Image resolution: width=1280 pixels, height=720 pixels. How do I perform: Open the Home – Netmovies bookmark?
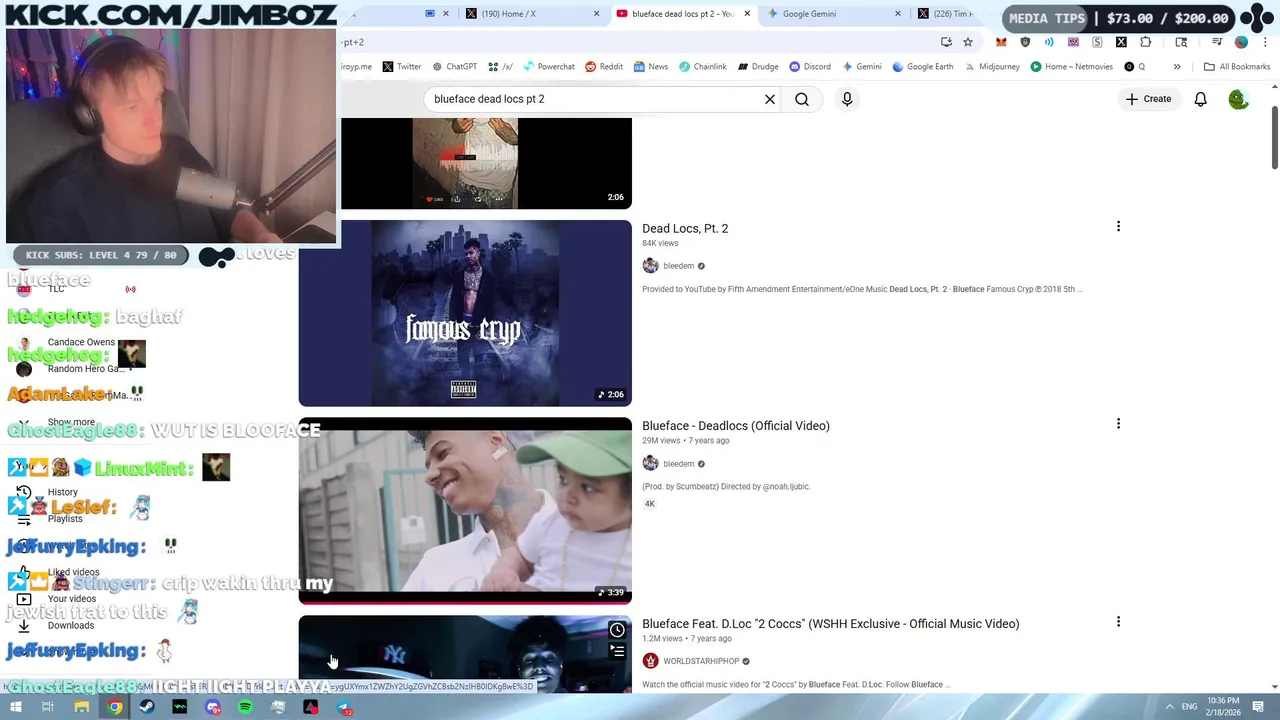(x=1071, y=67)
